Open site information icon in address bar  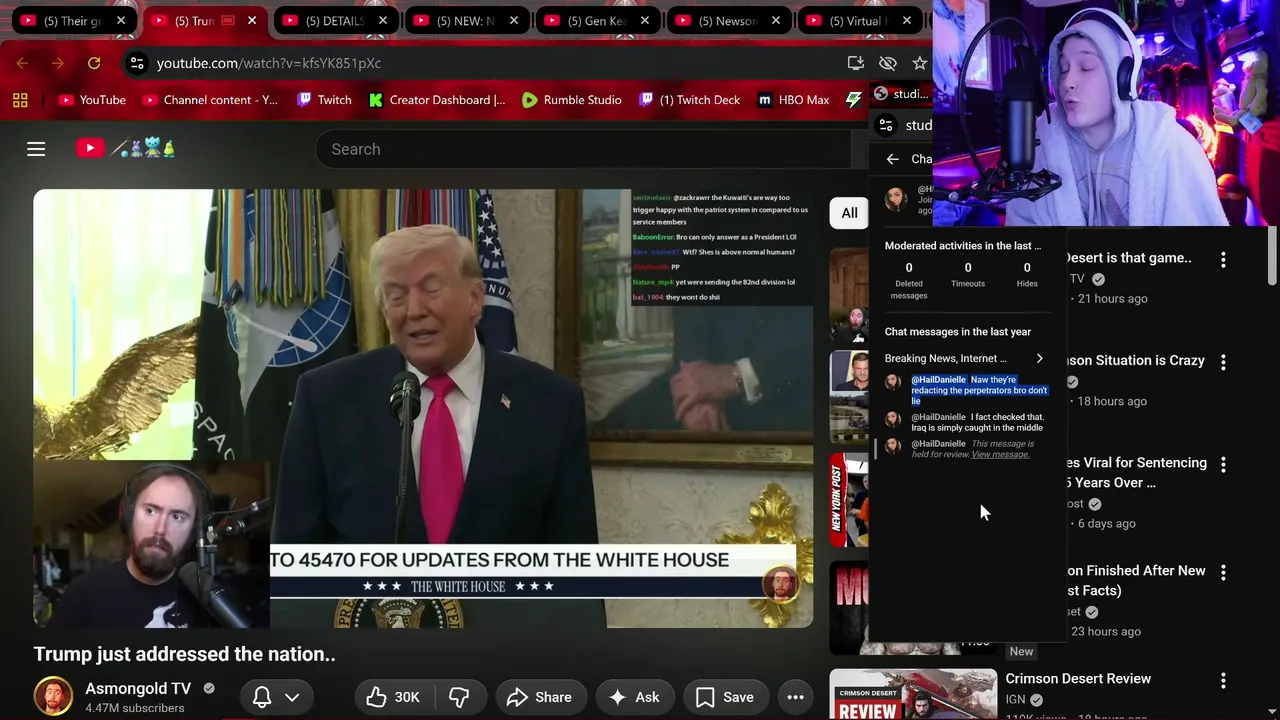[x=137, y=63]
